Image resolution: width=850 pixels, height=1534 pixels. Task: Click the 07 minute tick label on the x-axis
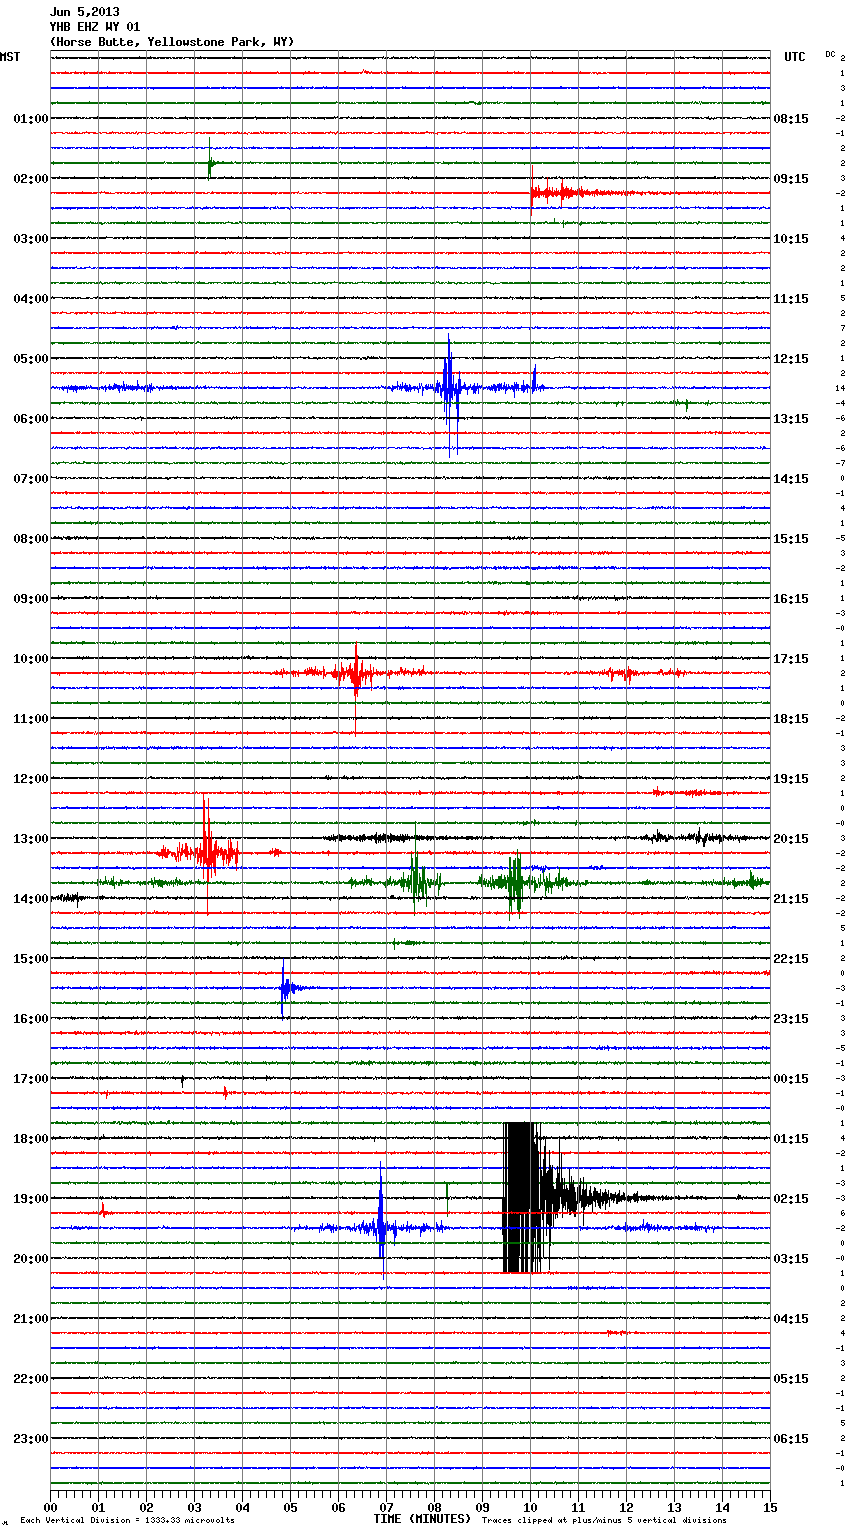(x=387, y=1507)
